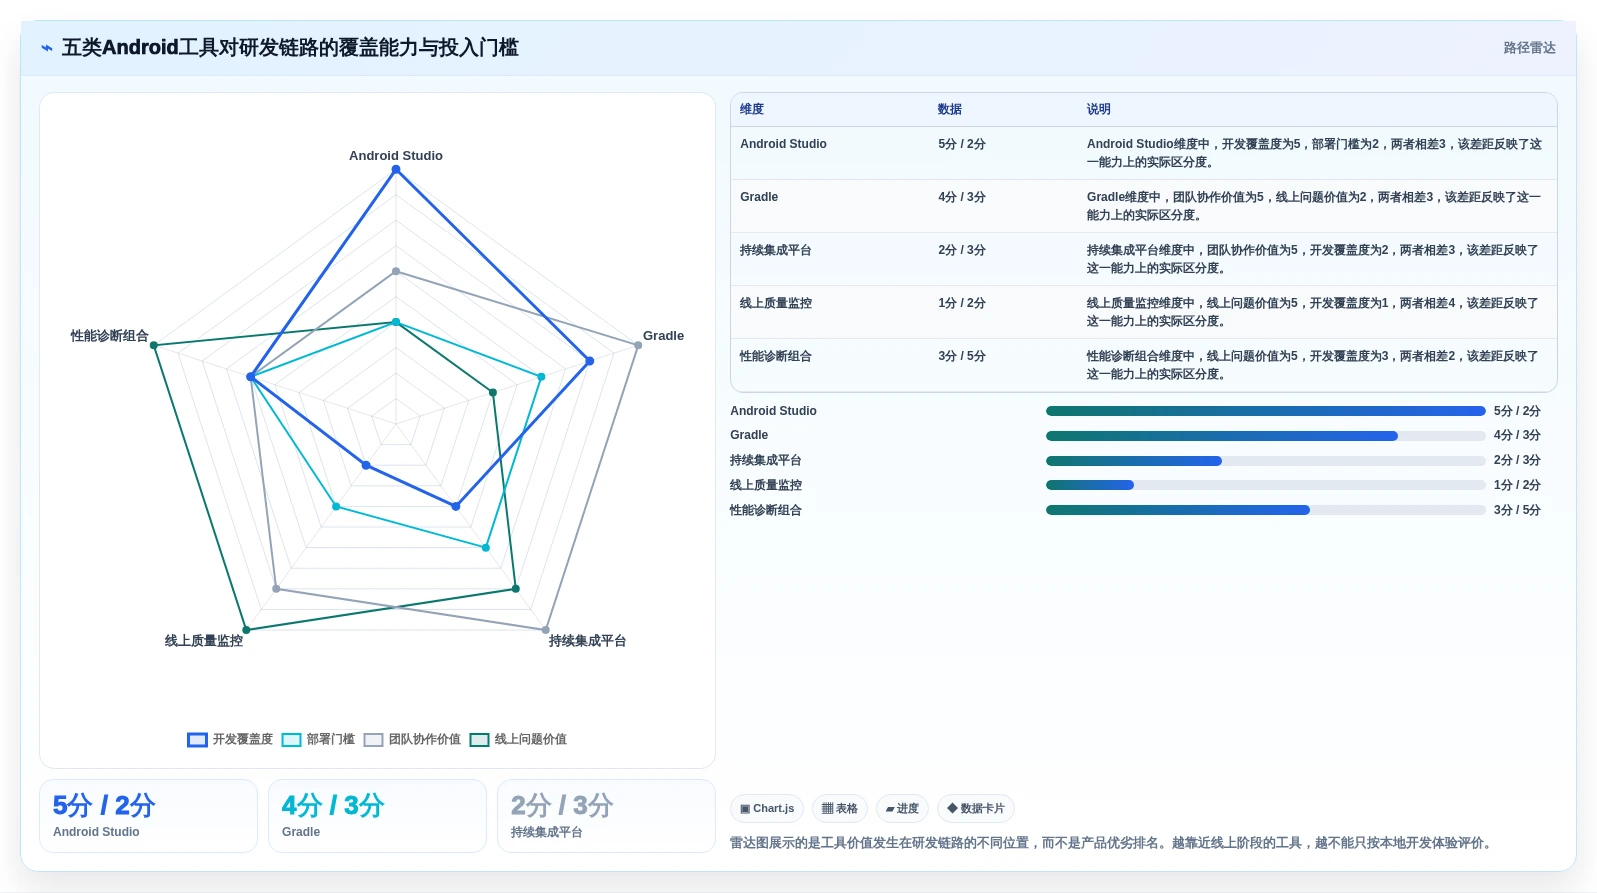The width and height of the screenshot is (1597, 893).
Task: Click the 表格 tag
Action: 840,808
